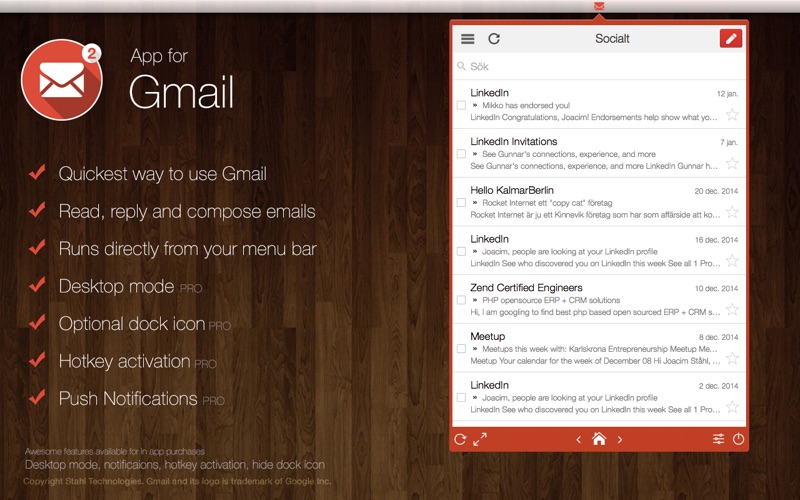Refresh inbox using the top reload icon
This screenshot has height=500, width=800.
tap(494, 39)
